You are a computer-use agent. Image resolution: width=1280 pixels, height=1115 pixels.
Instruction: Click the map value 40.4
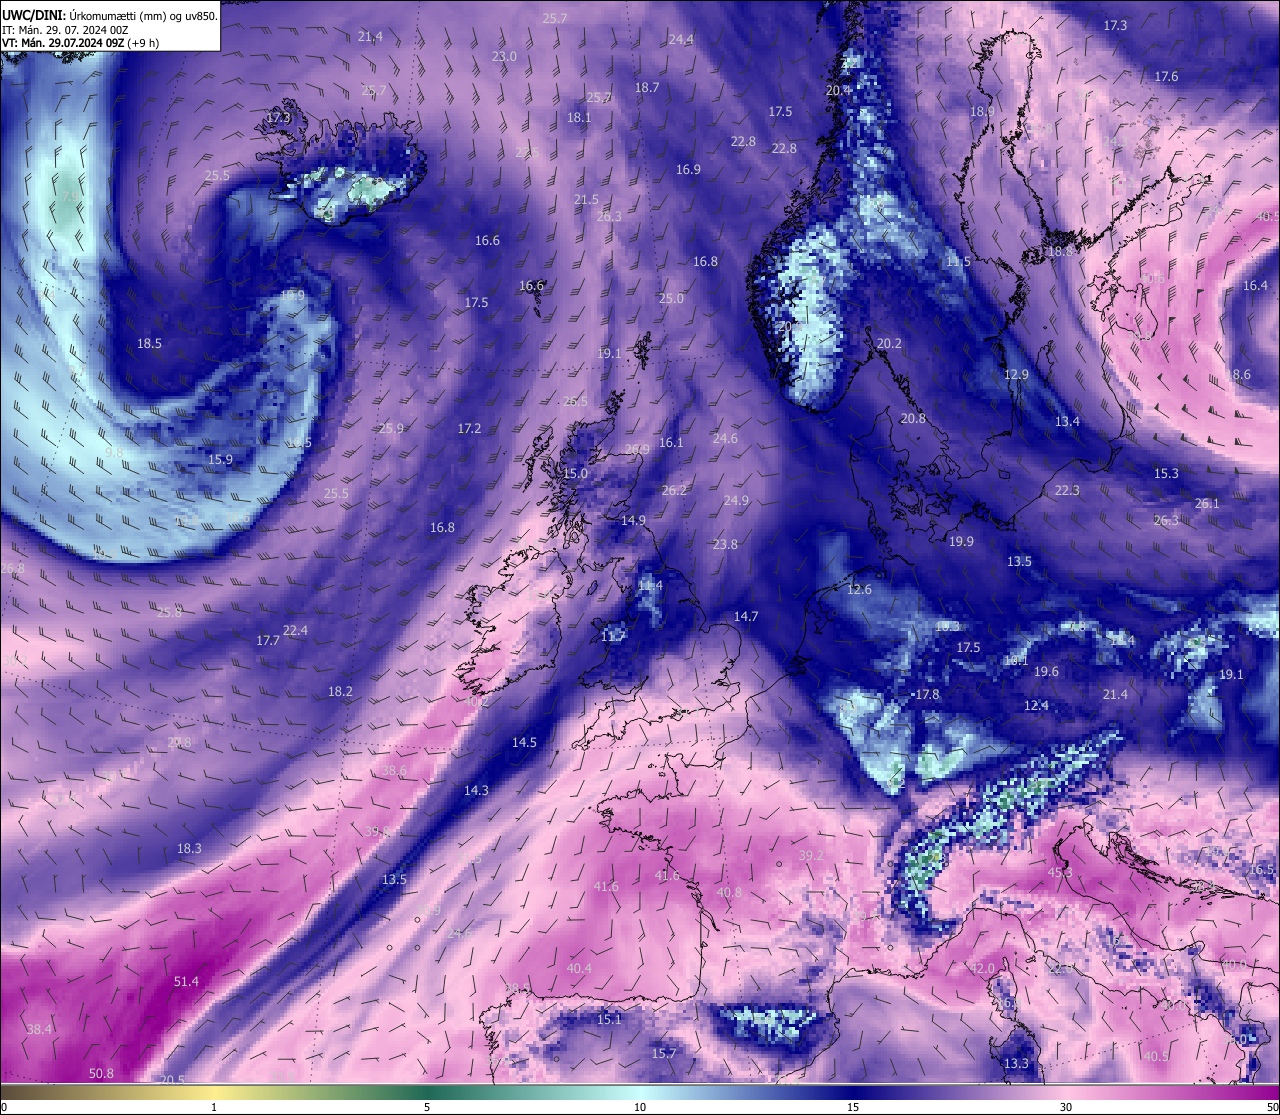(x=579, y=968)
